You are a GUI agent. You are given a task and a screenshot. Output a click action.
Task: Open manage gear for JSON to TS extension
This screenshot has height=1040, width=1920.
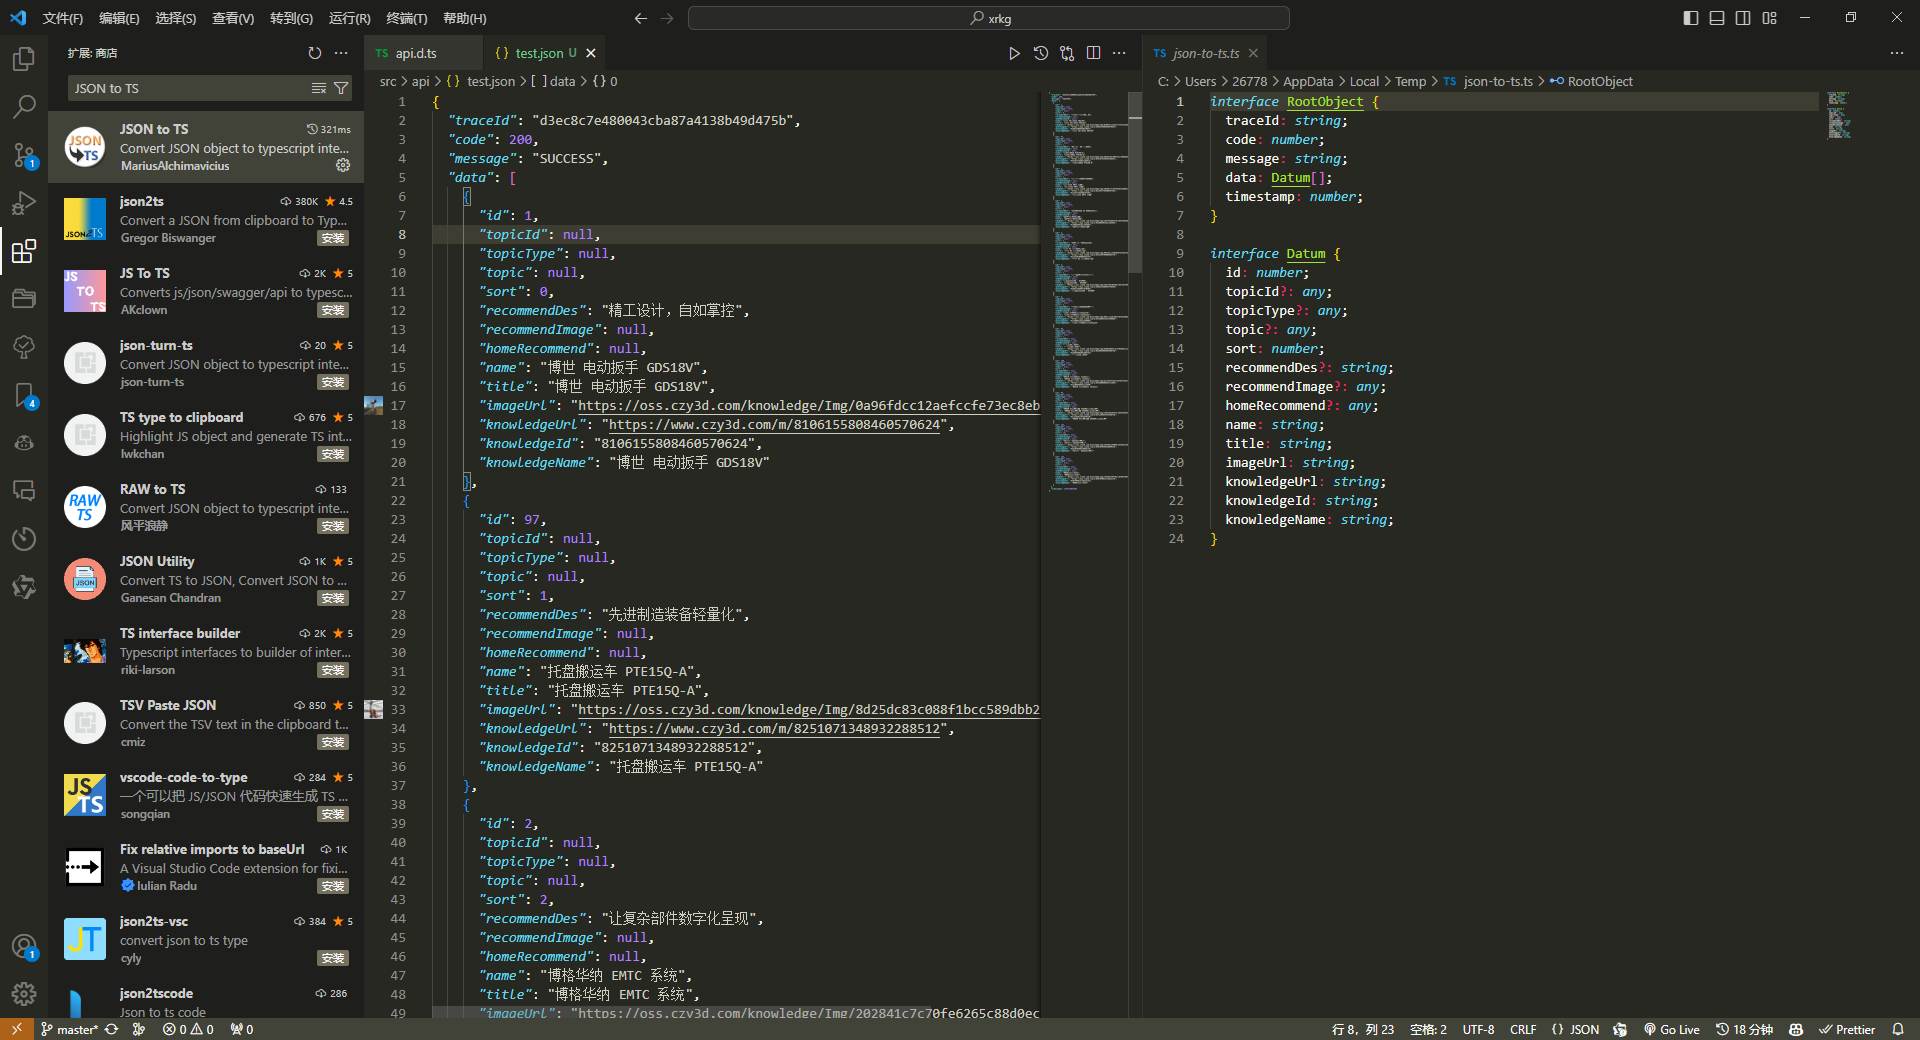pyautogui.click(x=343, y=165)
